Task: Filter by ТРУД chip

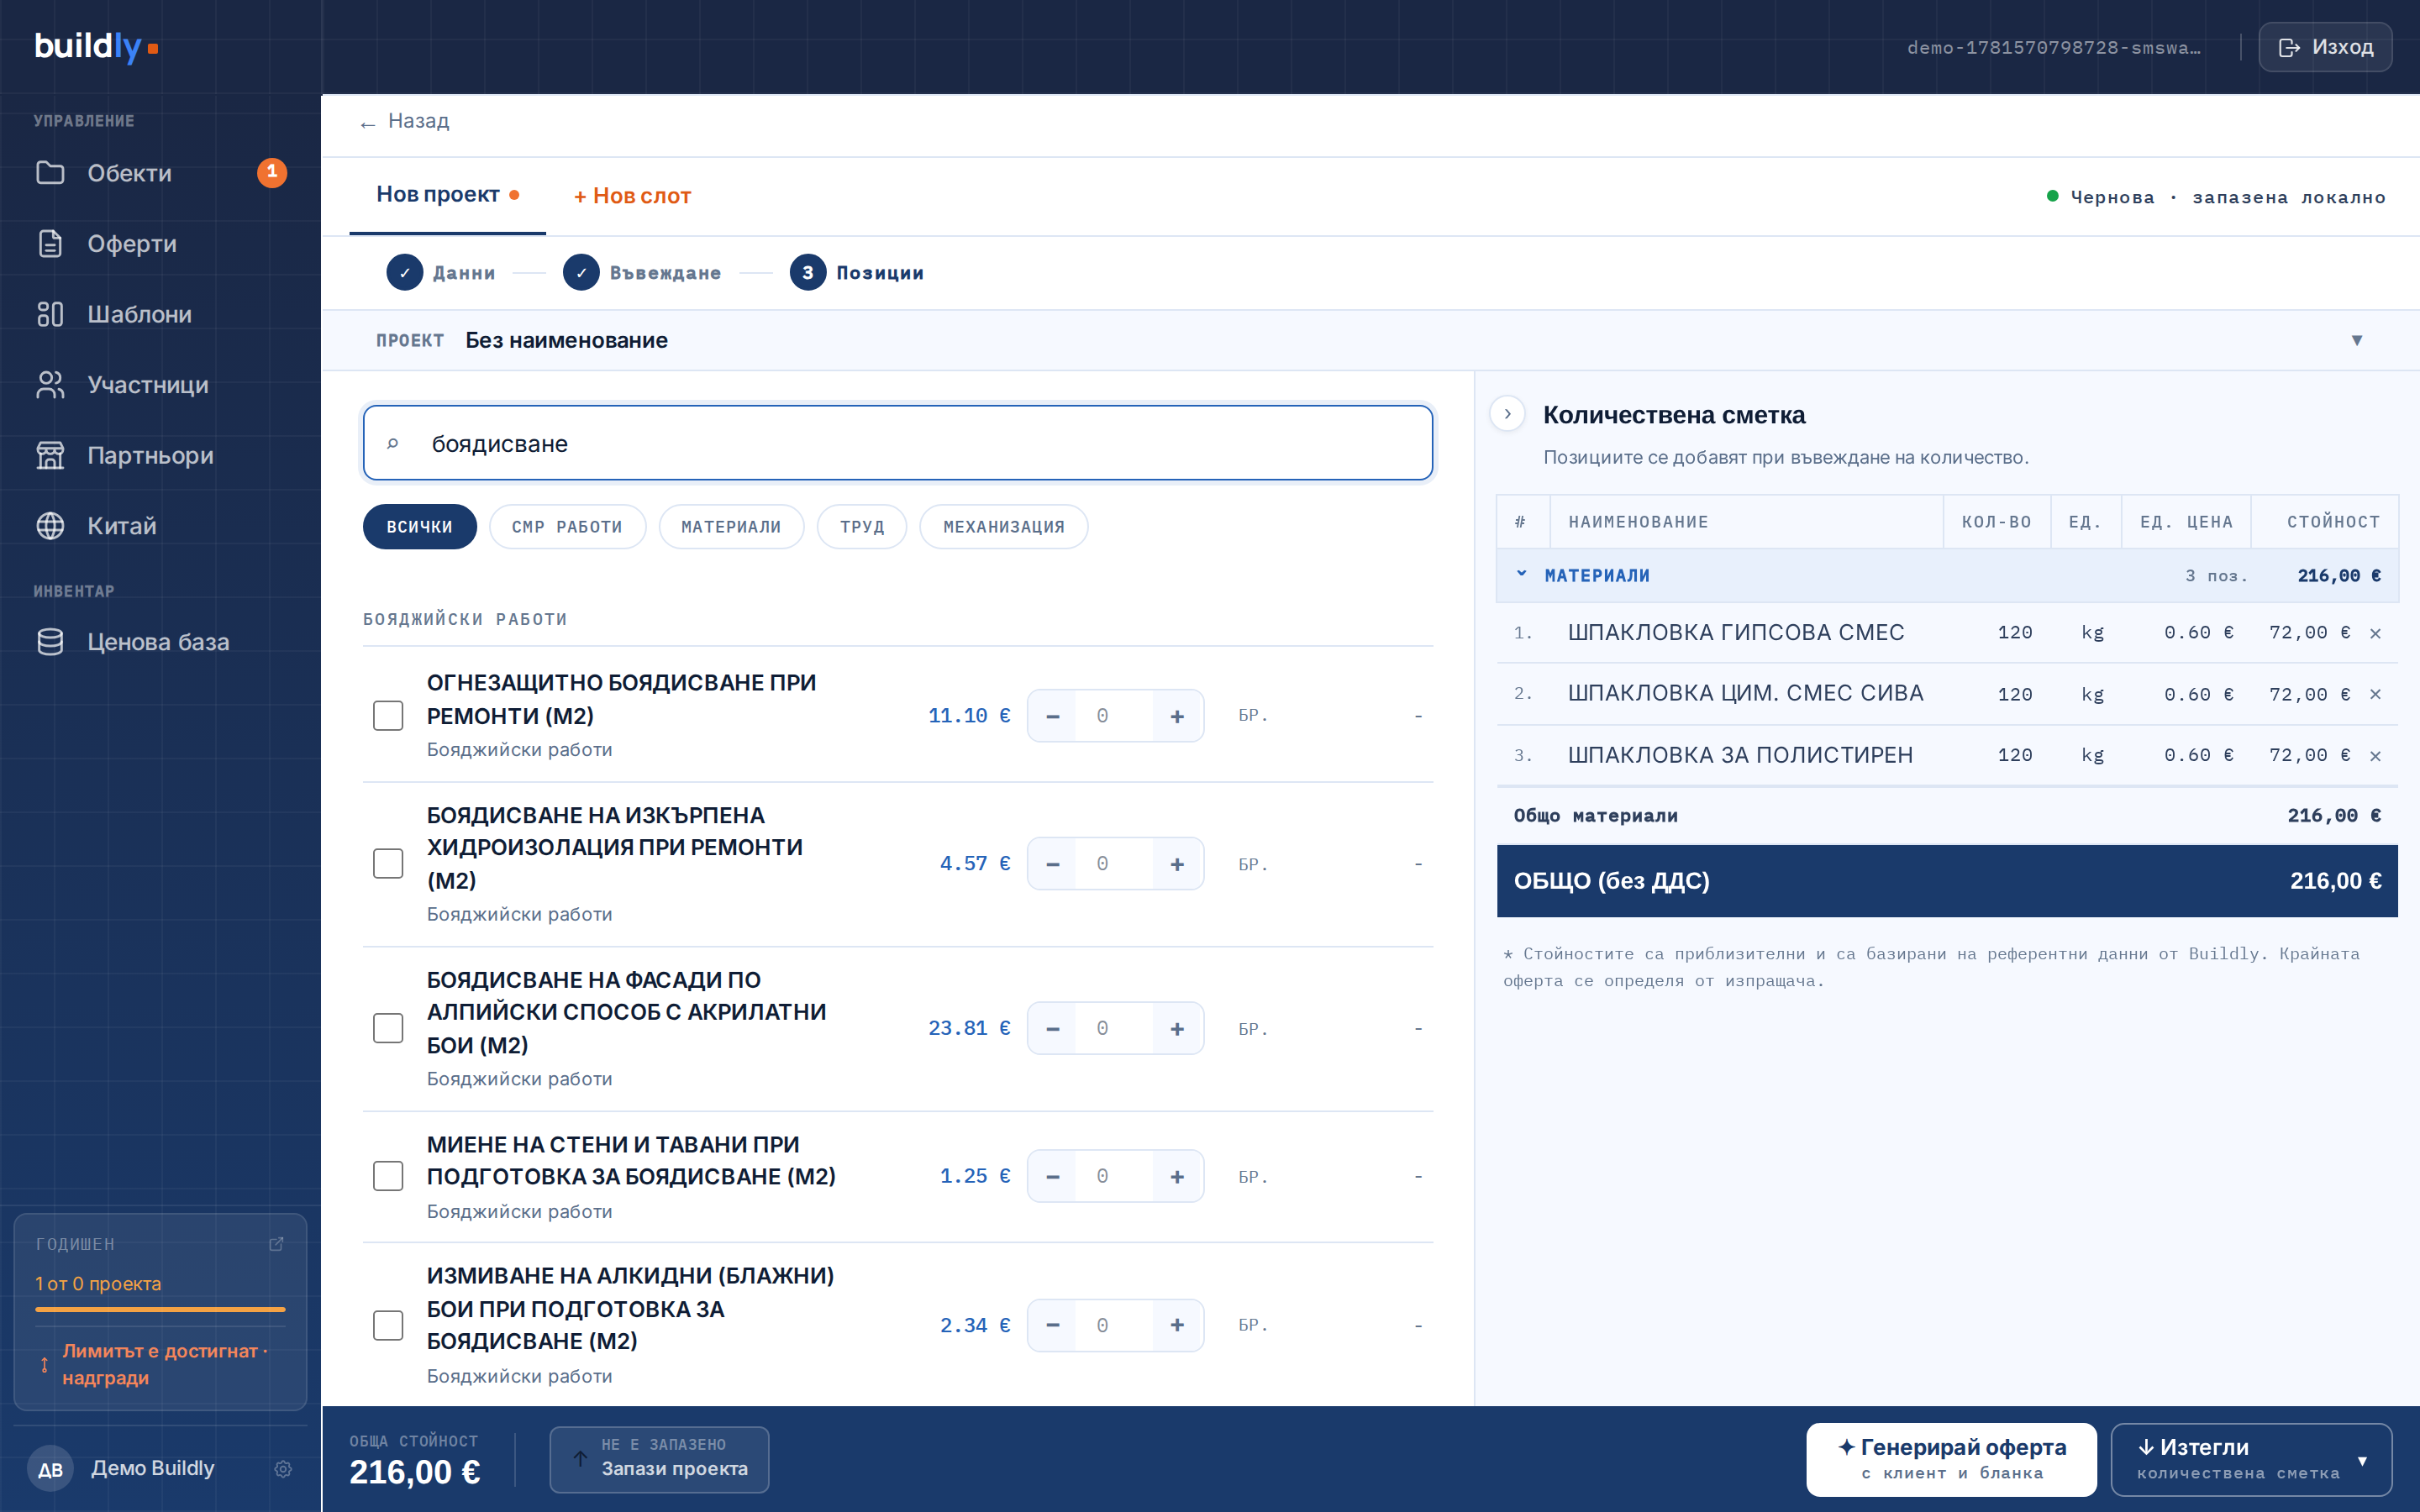Action: 862,527
